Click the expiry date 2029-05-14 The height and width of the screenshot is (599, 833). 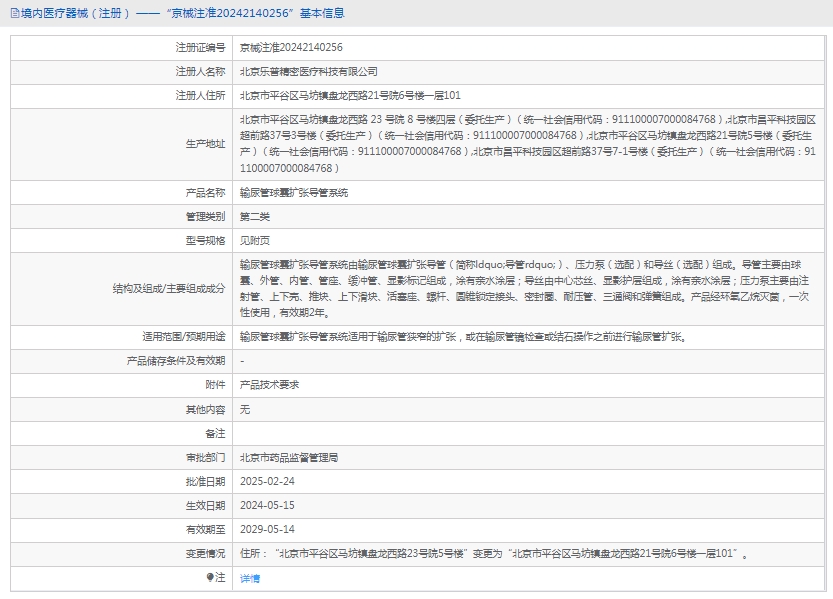point(268,529)
